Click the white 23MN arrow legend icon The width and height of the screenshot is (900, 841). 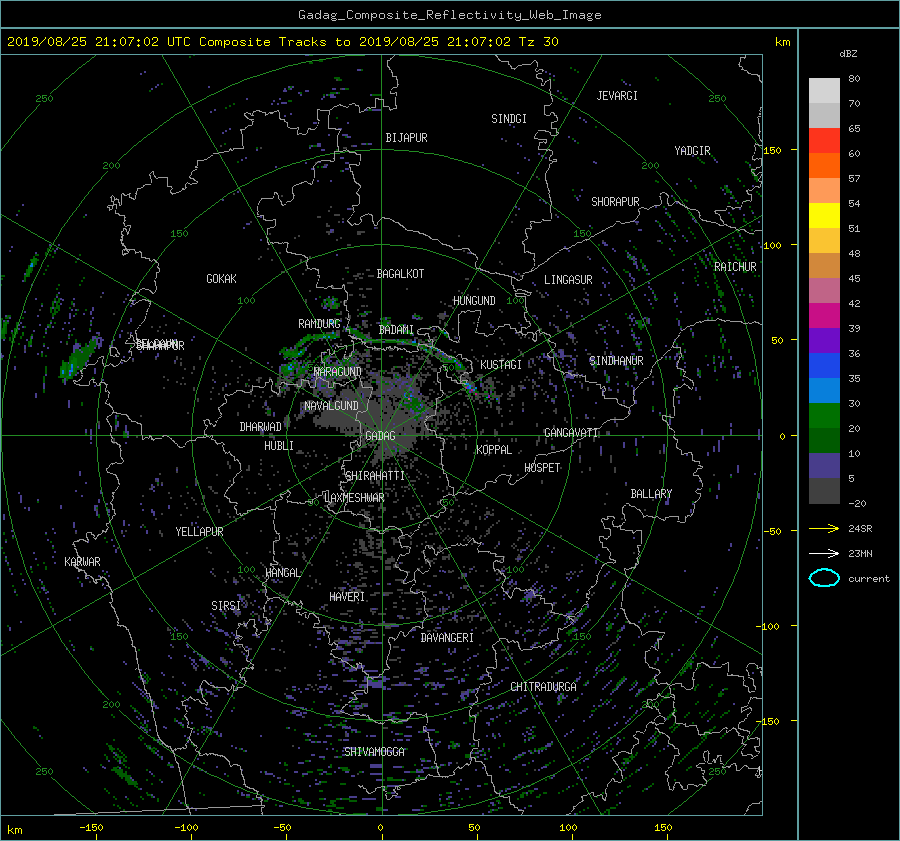pyautogui.click(x=824, y=553)
